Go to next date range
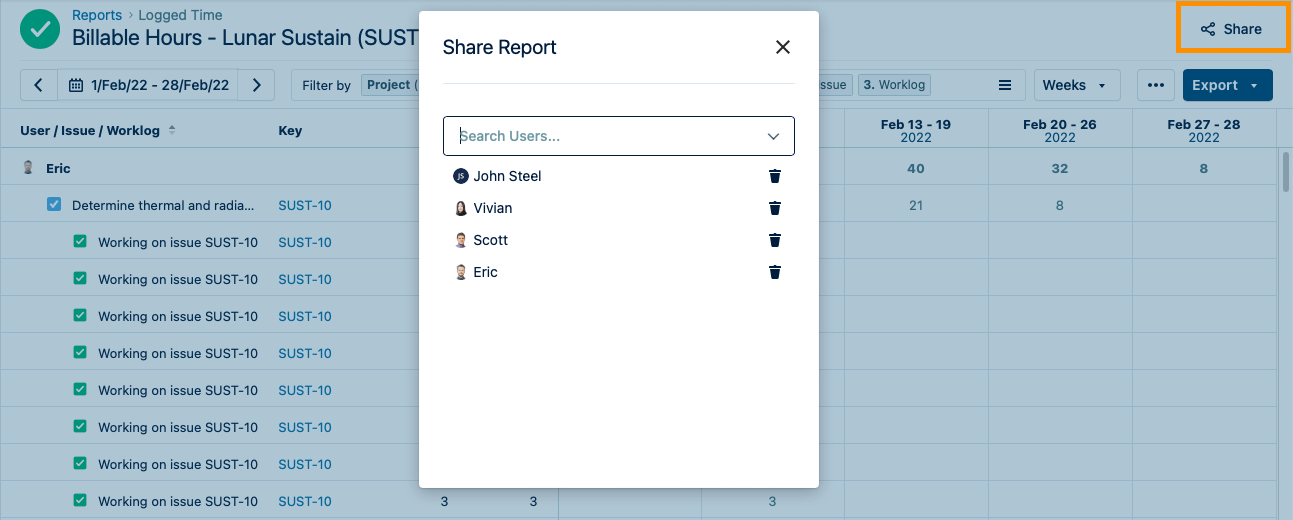 coord(256,85)
